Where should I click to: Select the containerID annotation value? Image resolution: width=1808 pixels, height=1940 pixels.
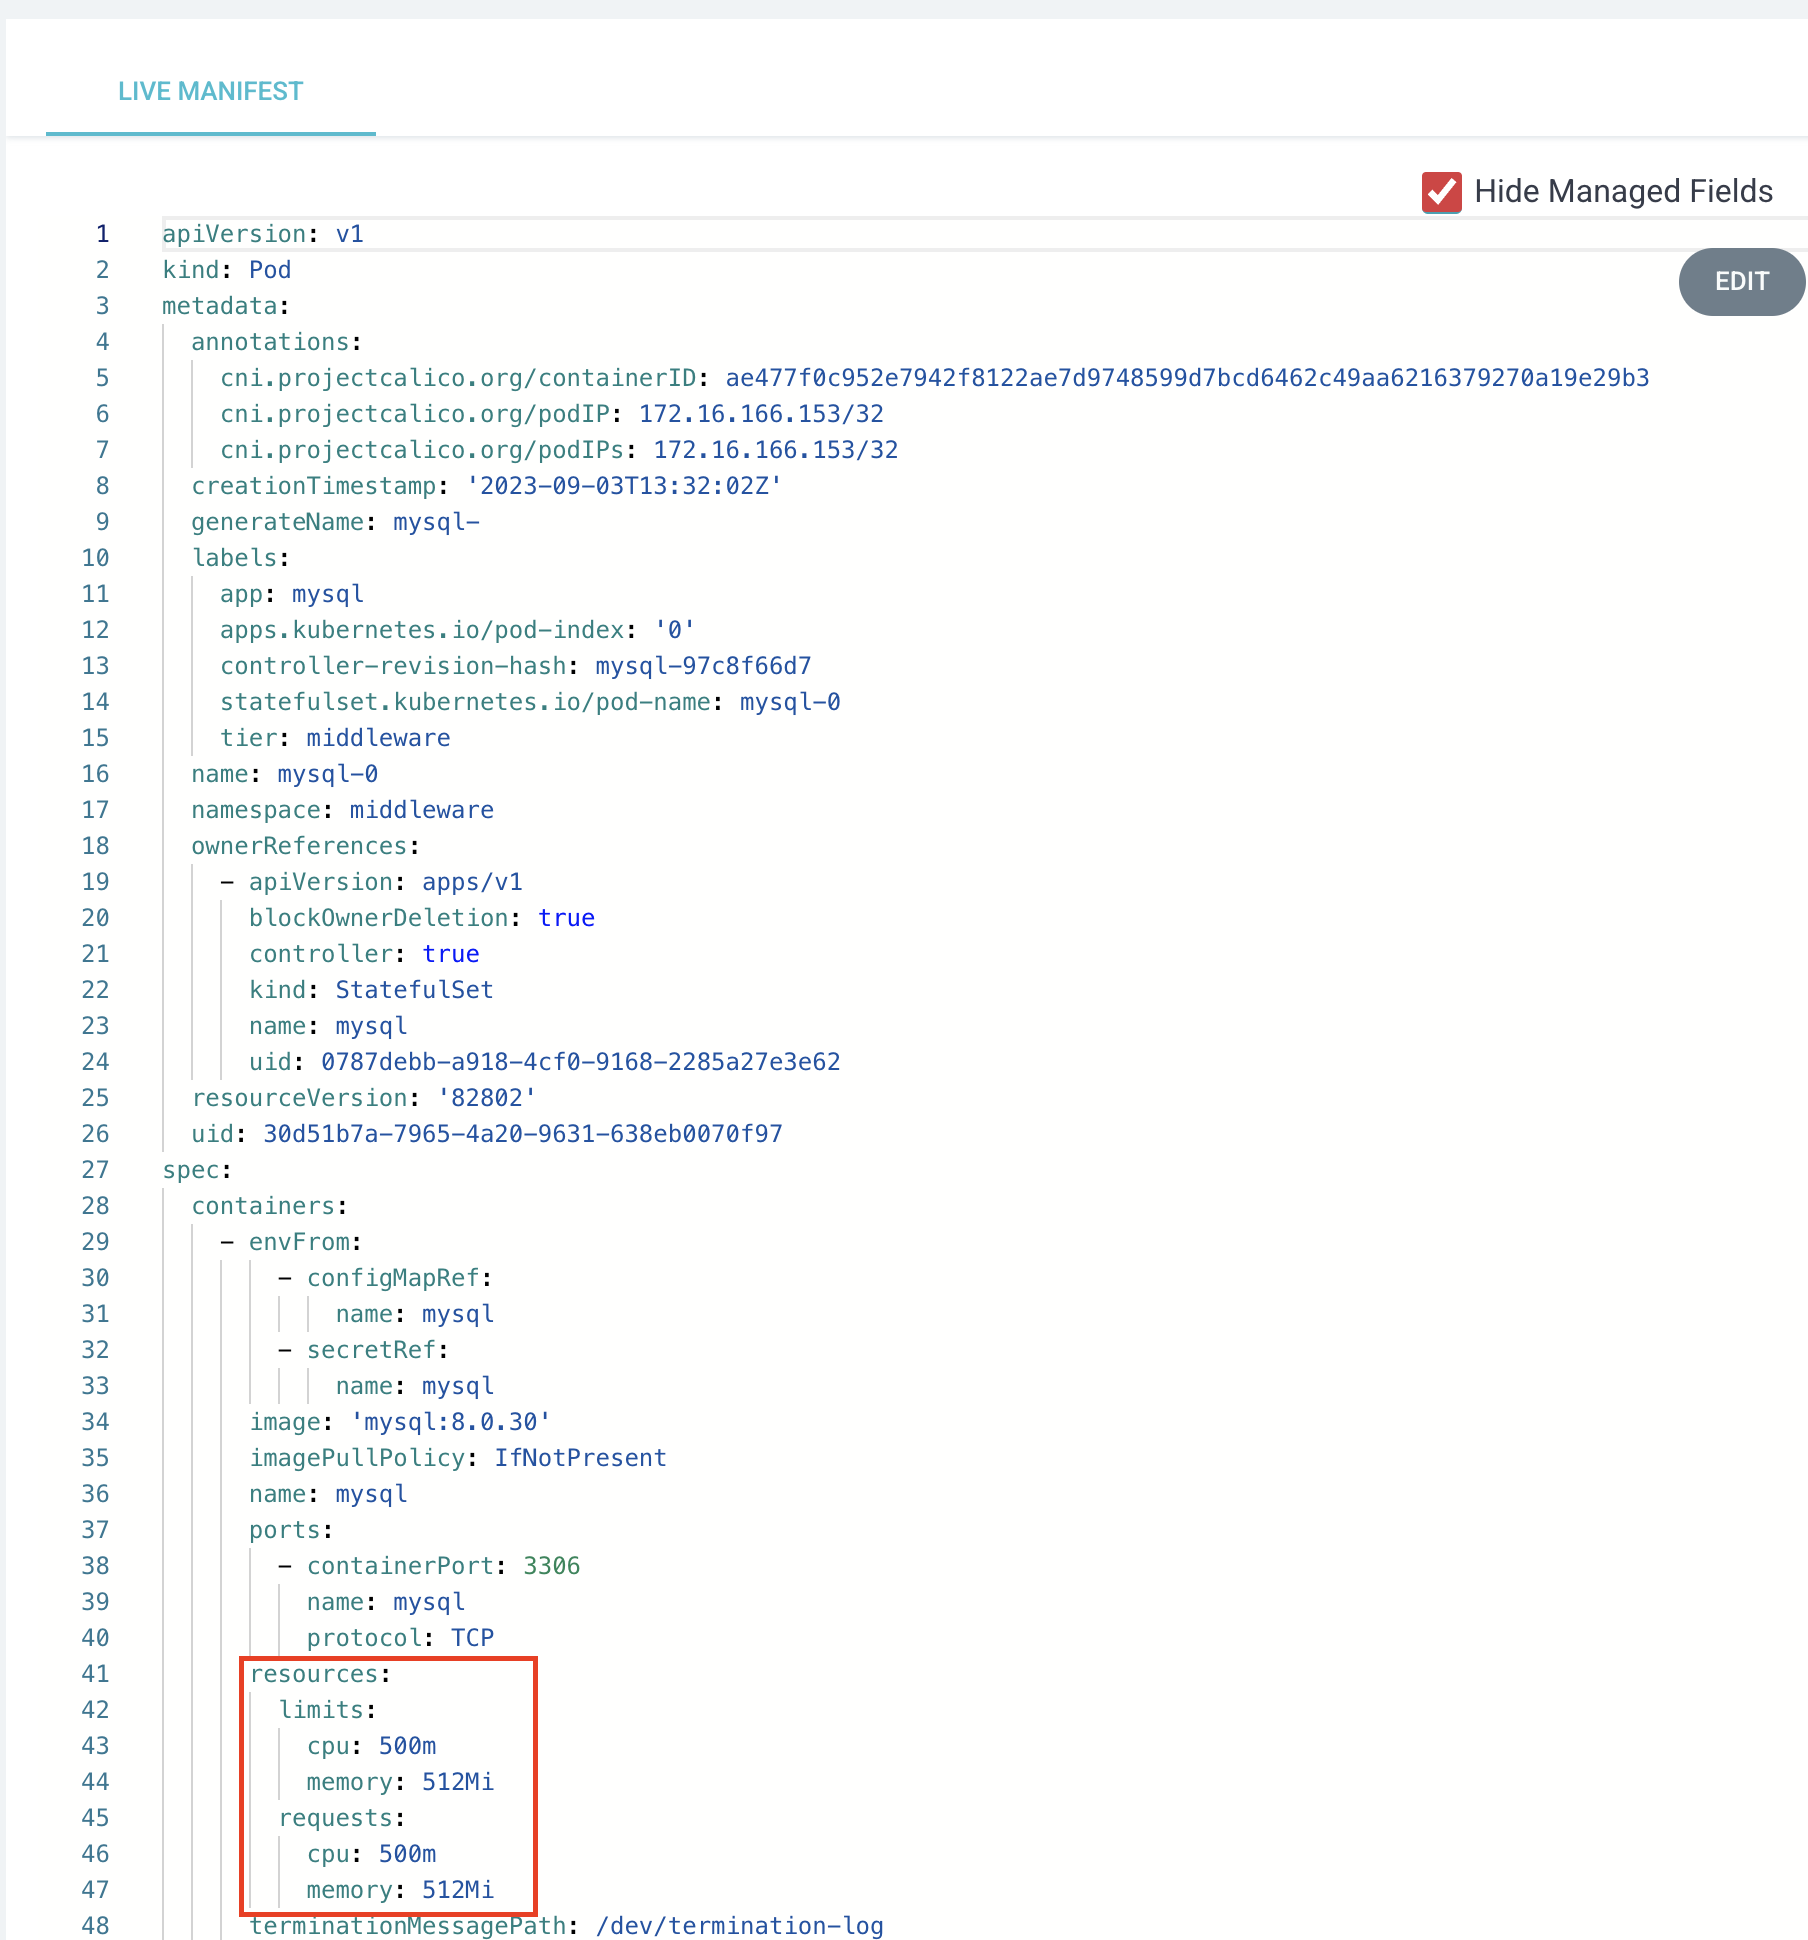coord(1187,378)
